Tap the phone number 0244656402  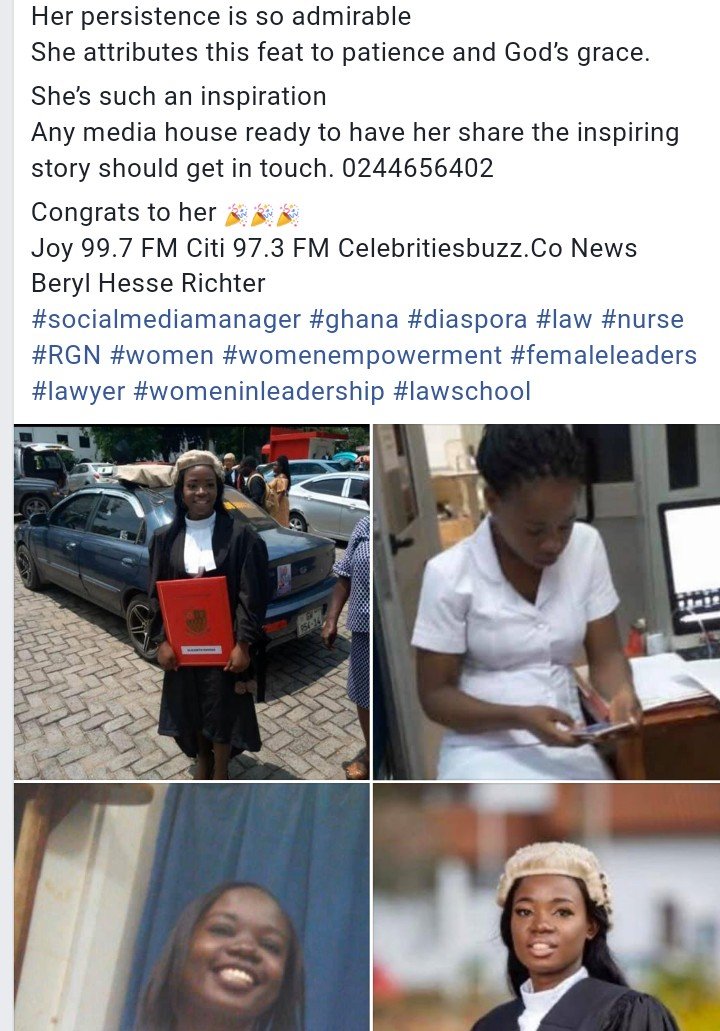418,168
